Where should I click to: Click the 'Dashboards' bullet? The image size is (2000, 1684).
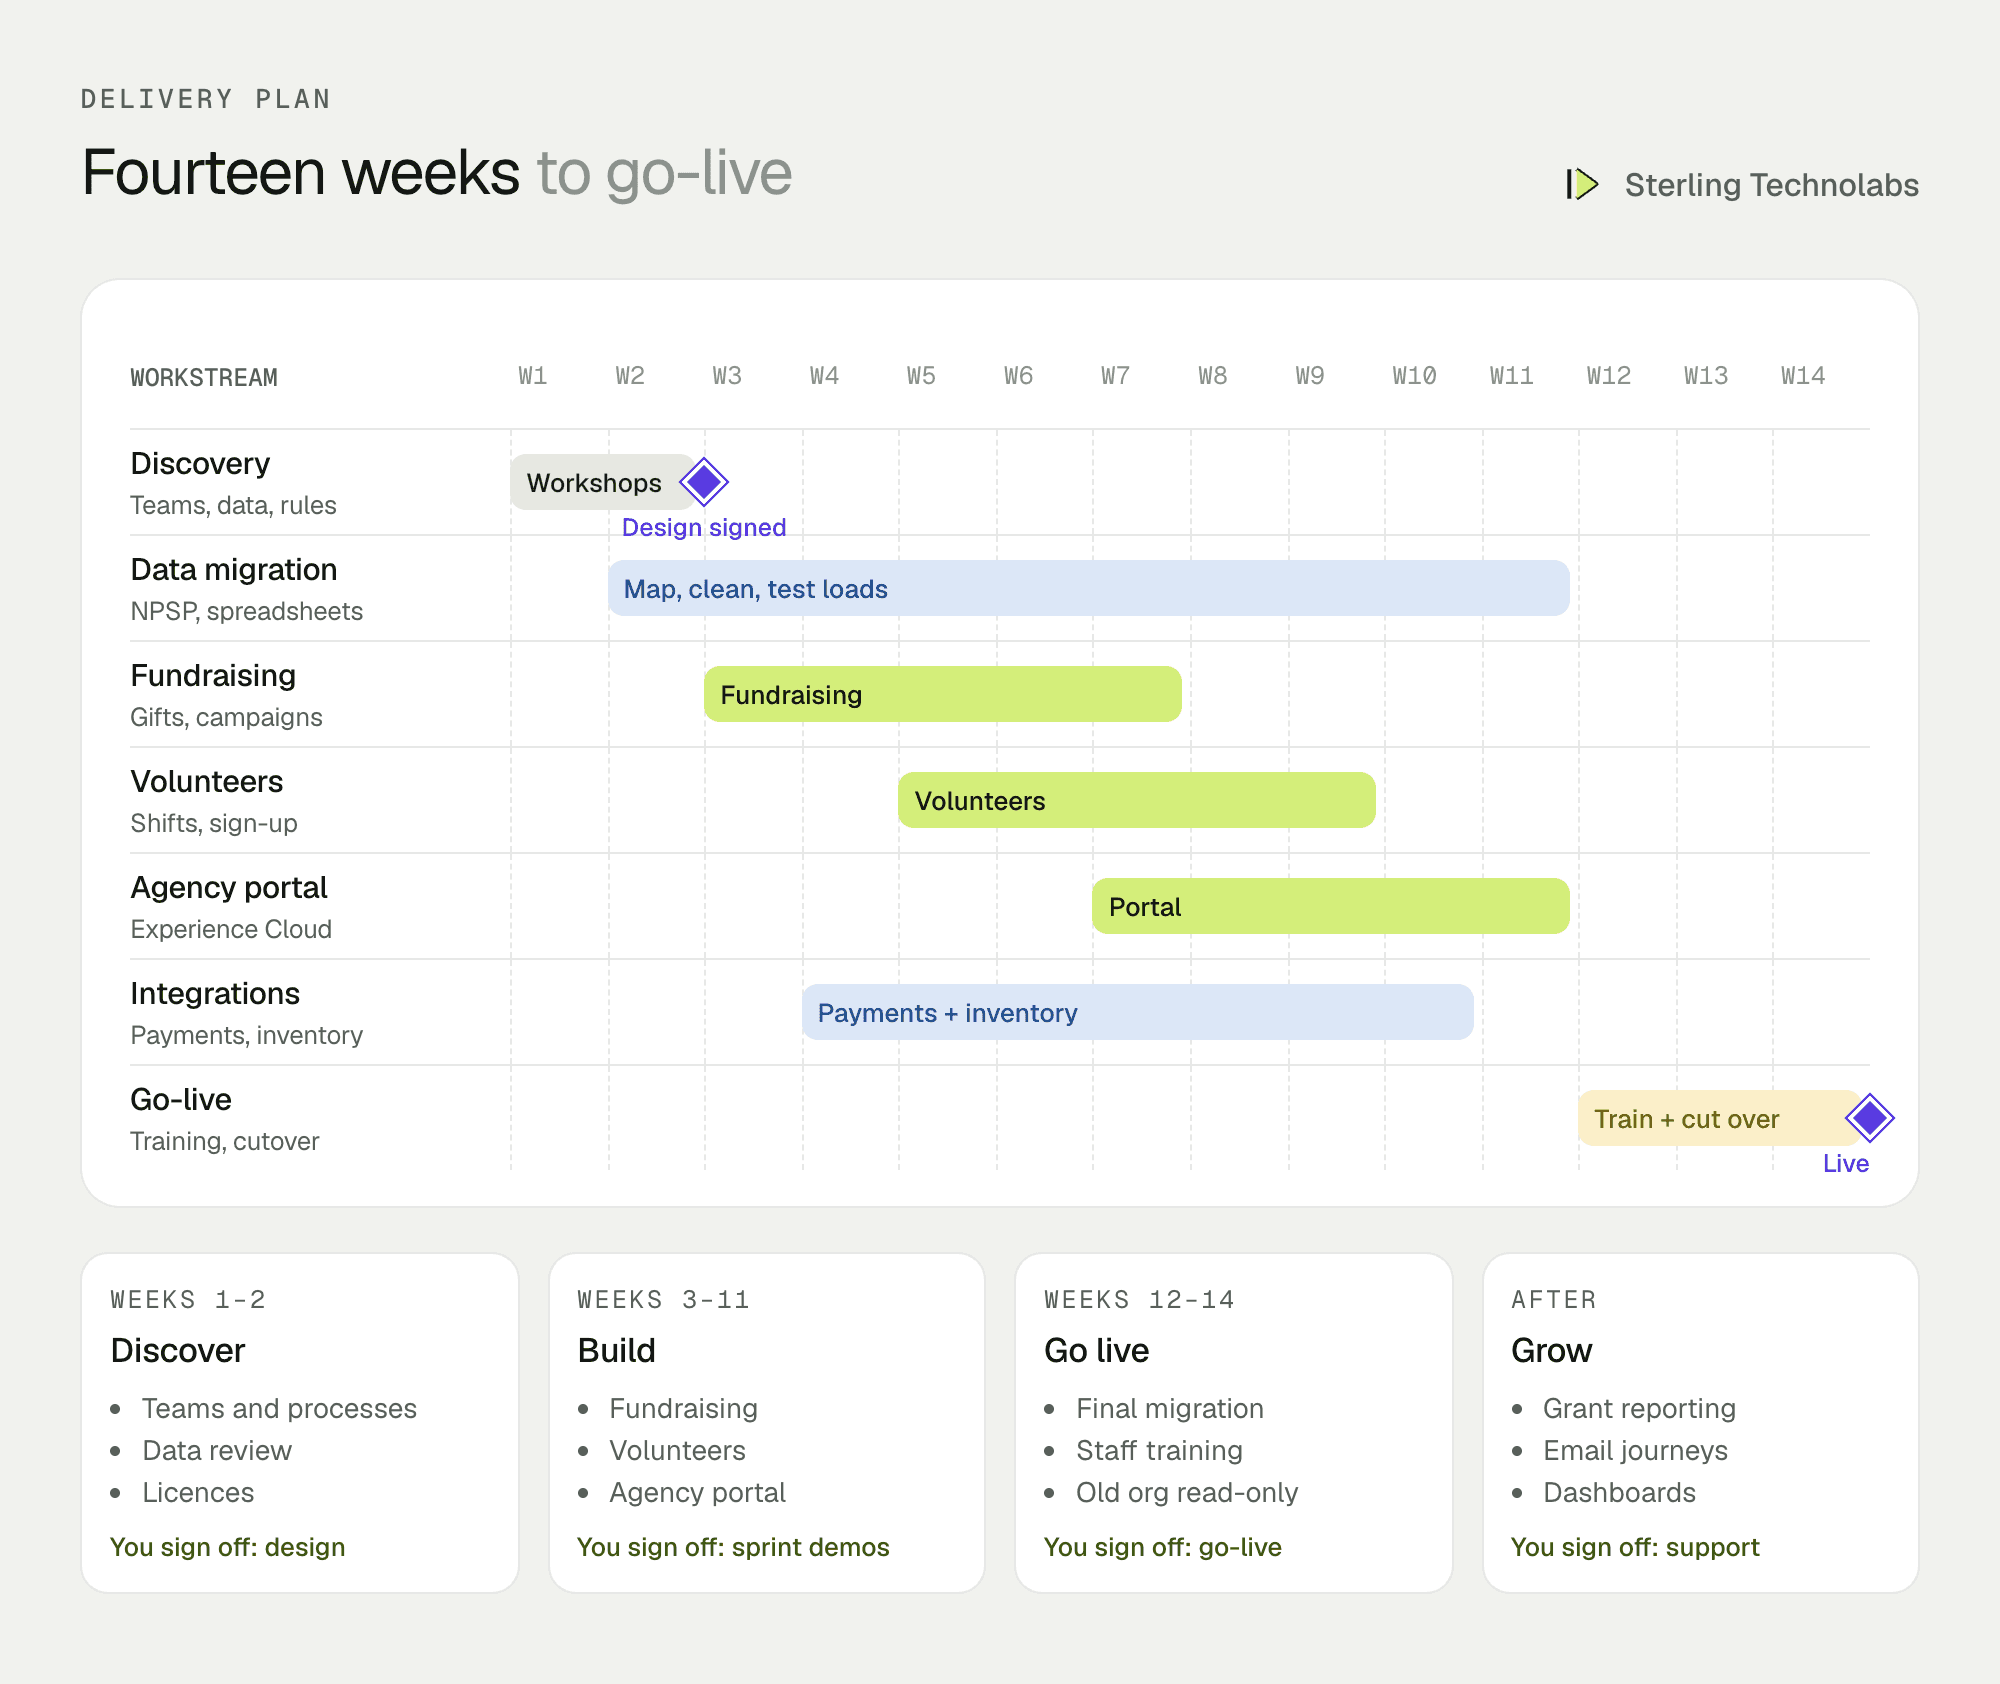1619,1492
